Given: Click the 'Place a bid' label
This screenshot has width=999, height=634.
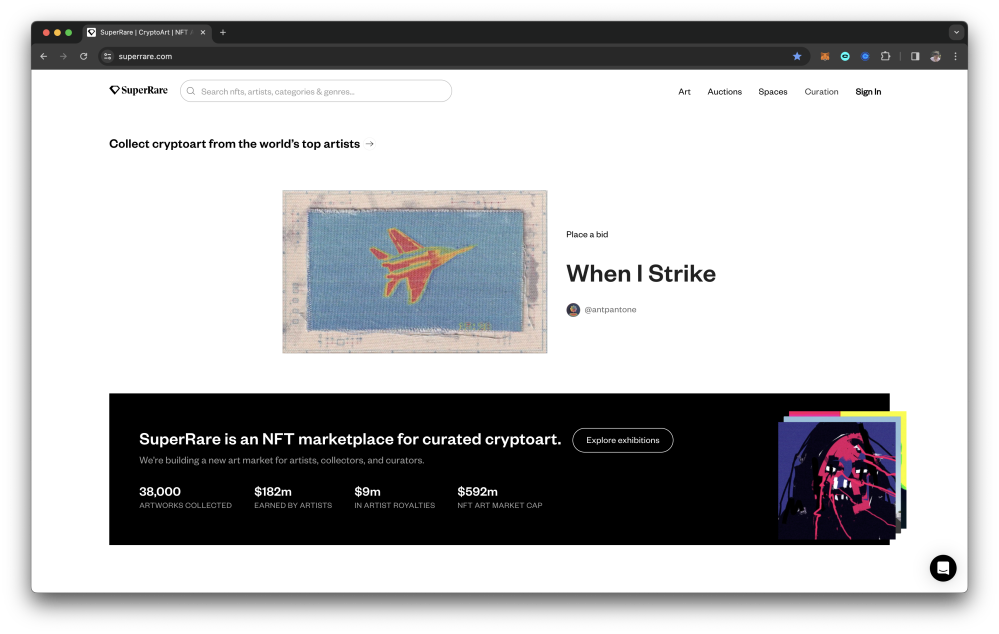Looking at the screenshot, I should (x=587, y=234).
